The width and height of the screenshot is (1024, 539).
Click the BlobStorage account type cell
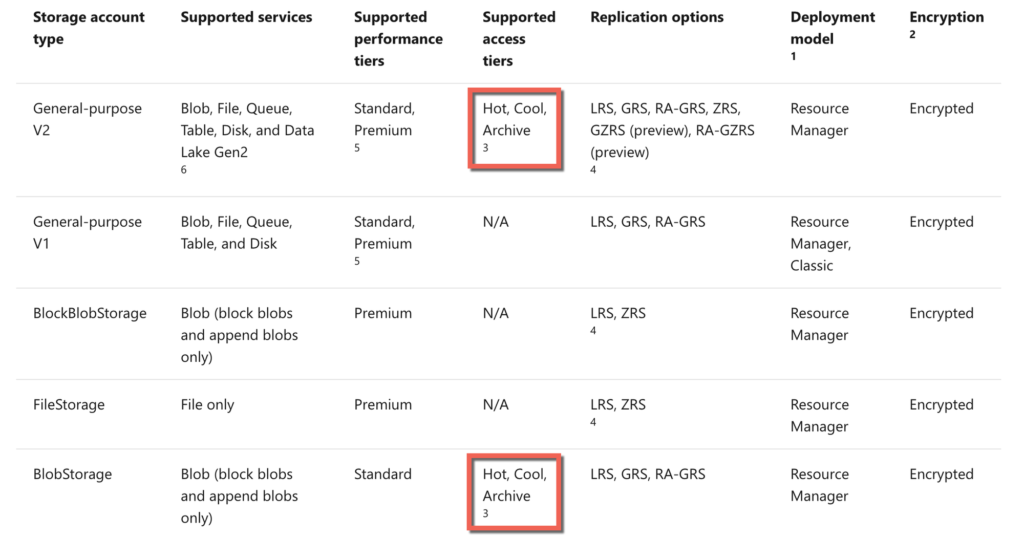click(x=72, y=474)
